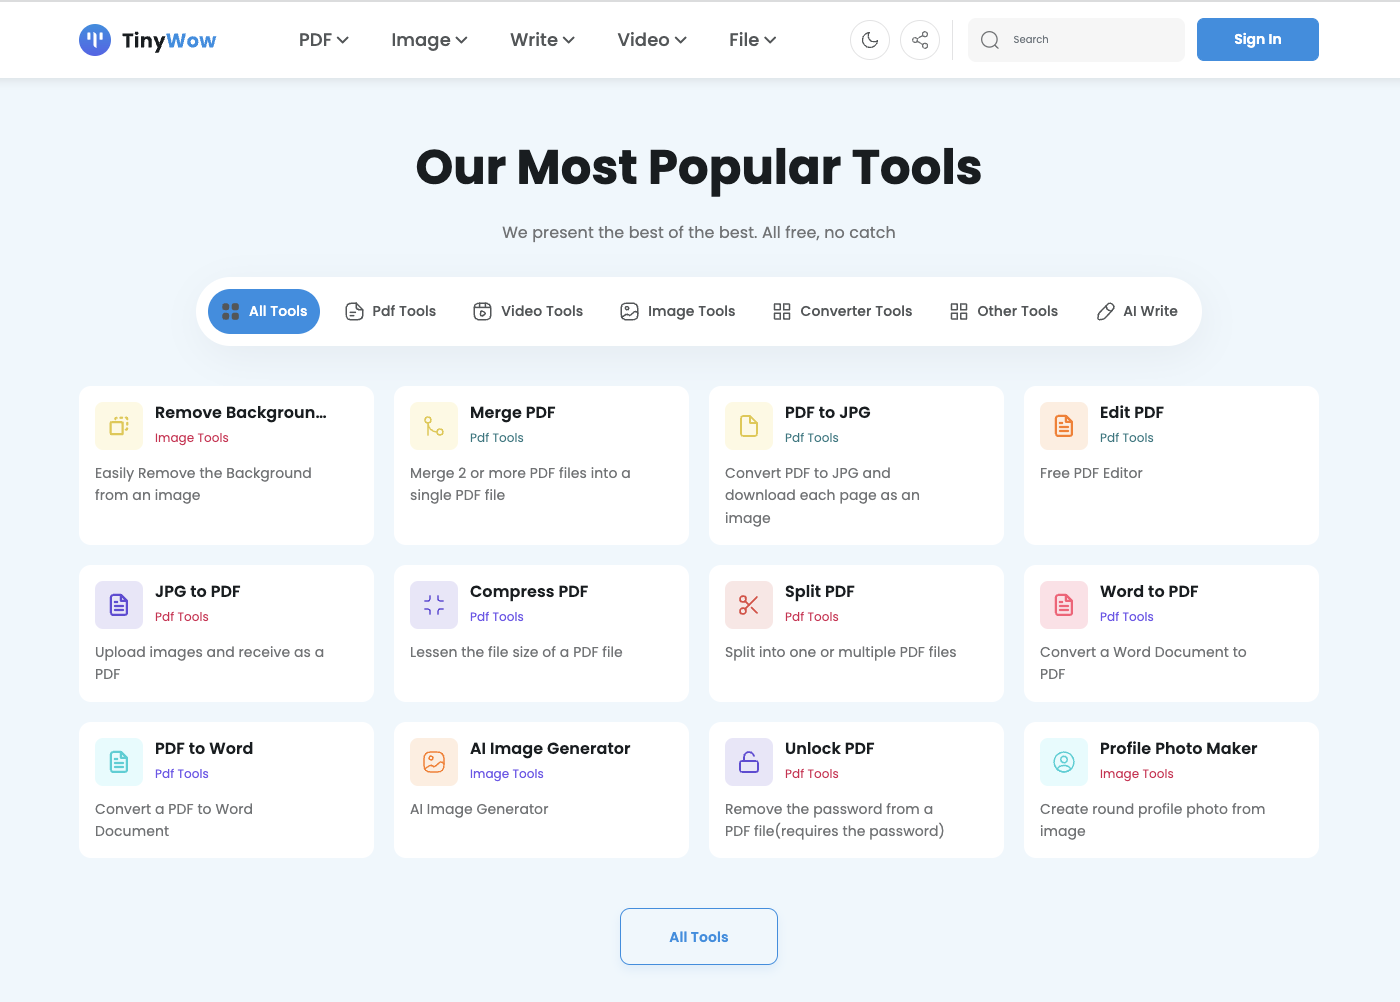Viewport: 1400px width, 1002px height.
Task: Click the Remove Background tool icon
Action: [119, 426]
